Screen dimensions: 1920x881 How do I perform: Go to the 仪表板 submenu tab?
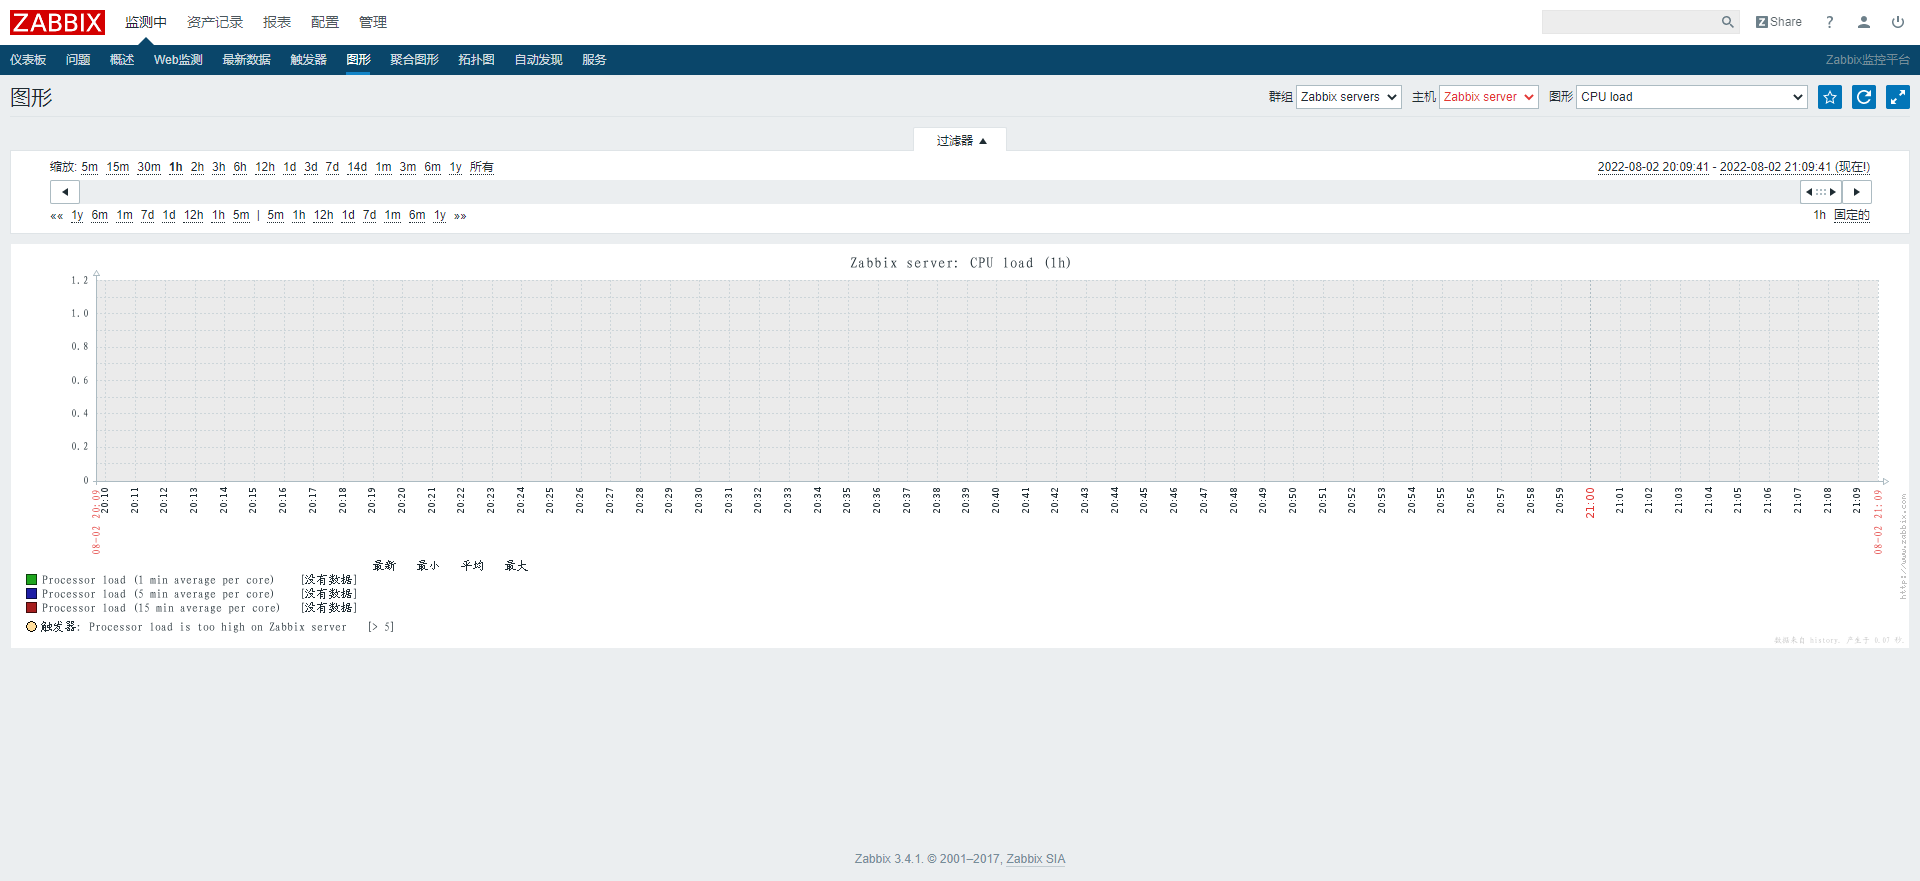[28, 60]
